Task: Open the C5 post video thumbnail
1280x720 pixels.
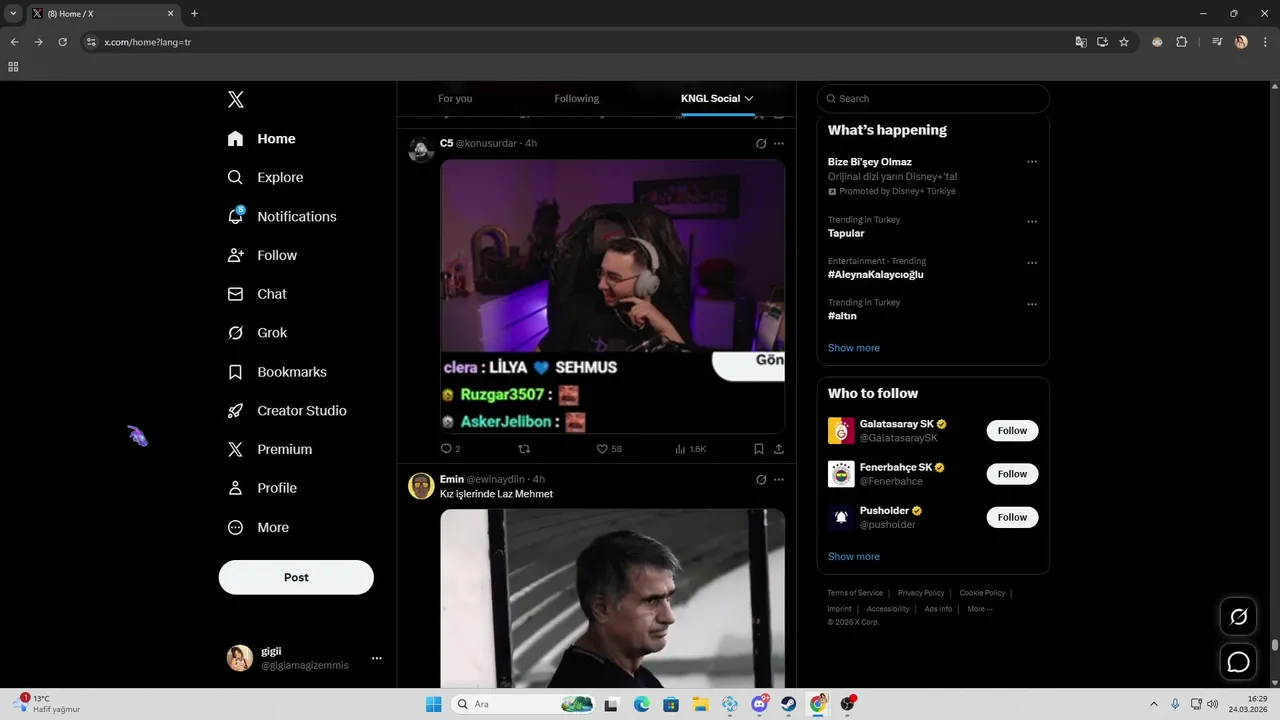Action: [612, 296]
